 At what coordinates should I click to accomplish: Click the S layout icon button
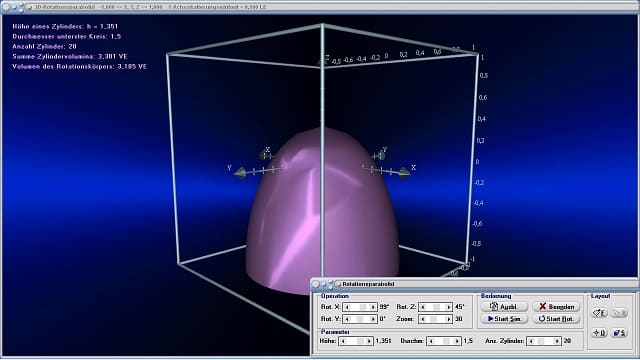[x=619, y=333]
